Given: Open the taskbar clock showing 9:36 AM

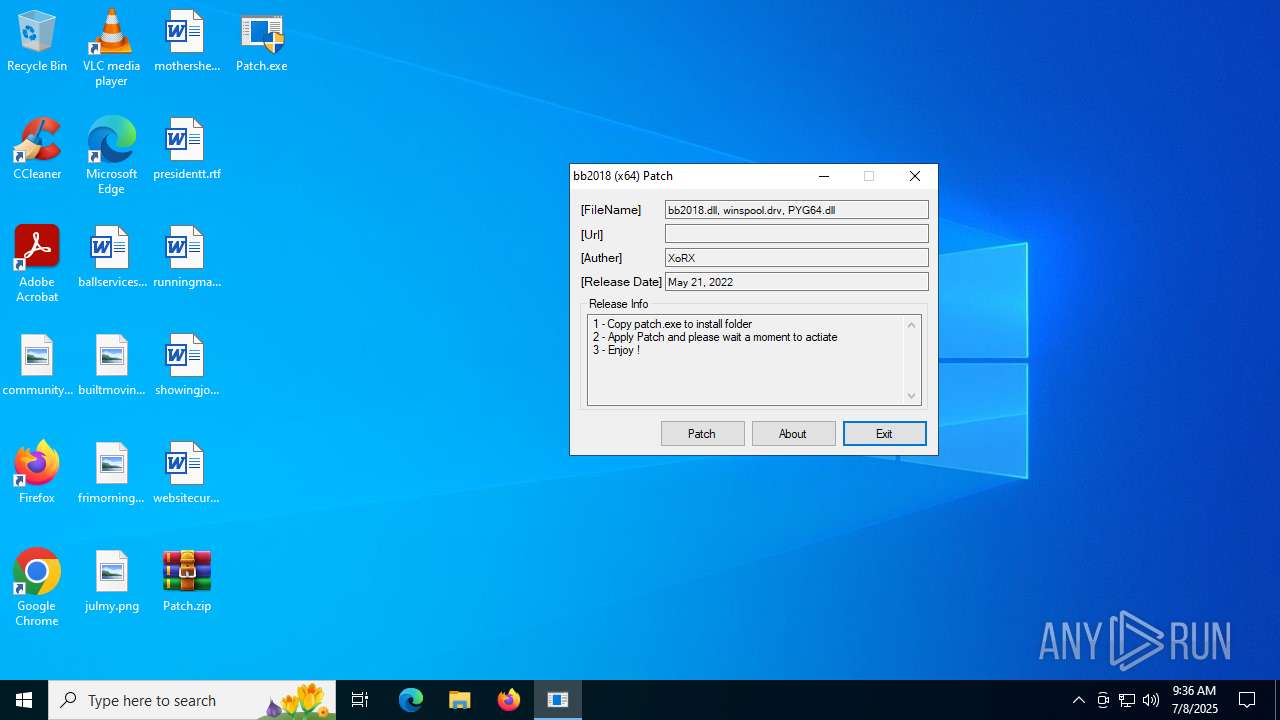Looking at the screenshot, I should [1194, 700].
